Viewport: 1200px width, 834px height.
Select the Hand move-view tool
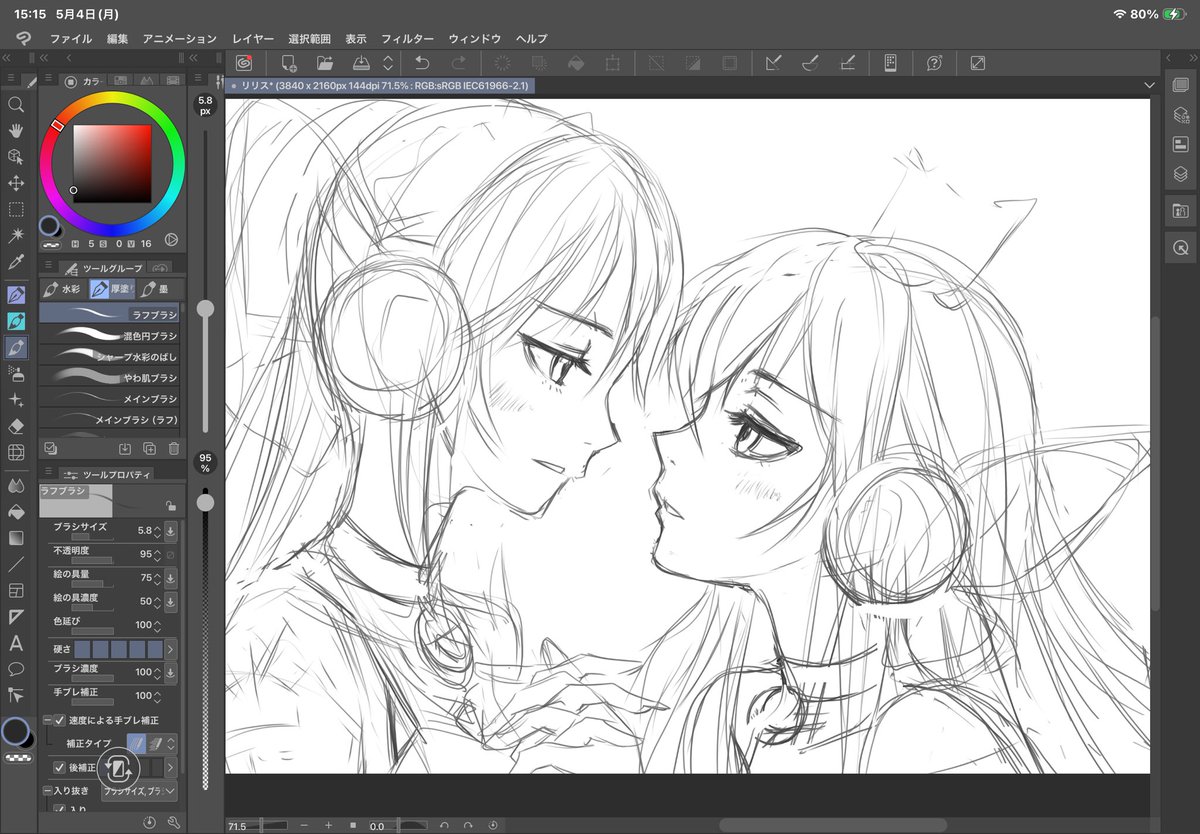pyautogui.click(x=16, y=131)
